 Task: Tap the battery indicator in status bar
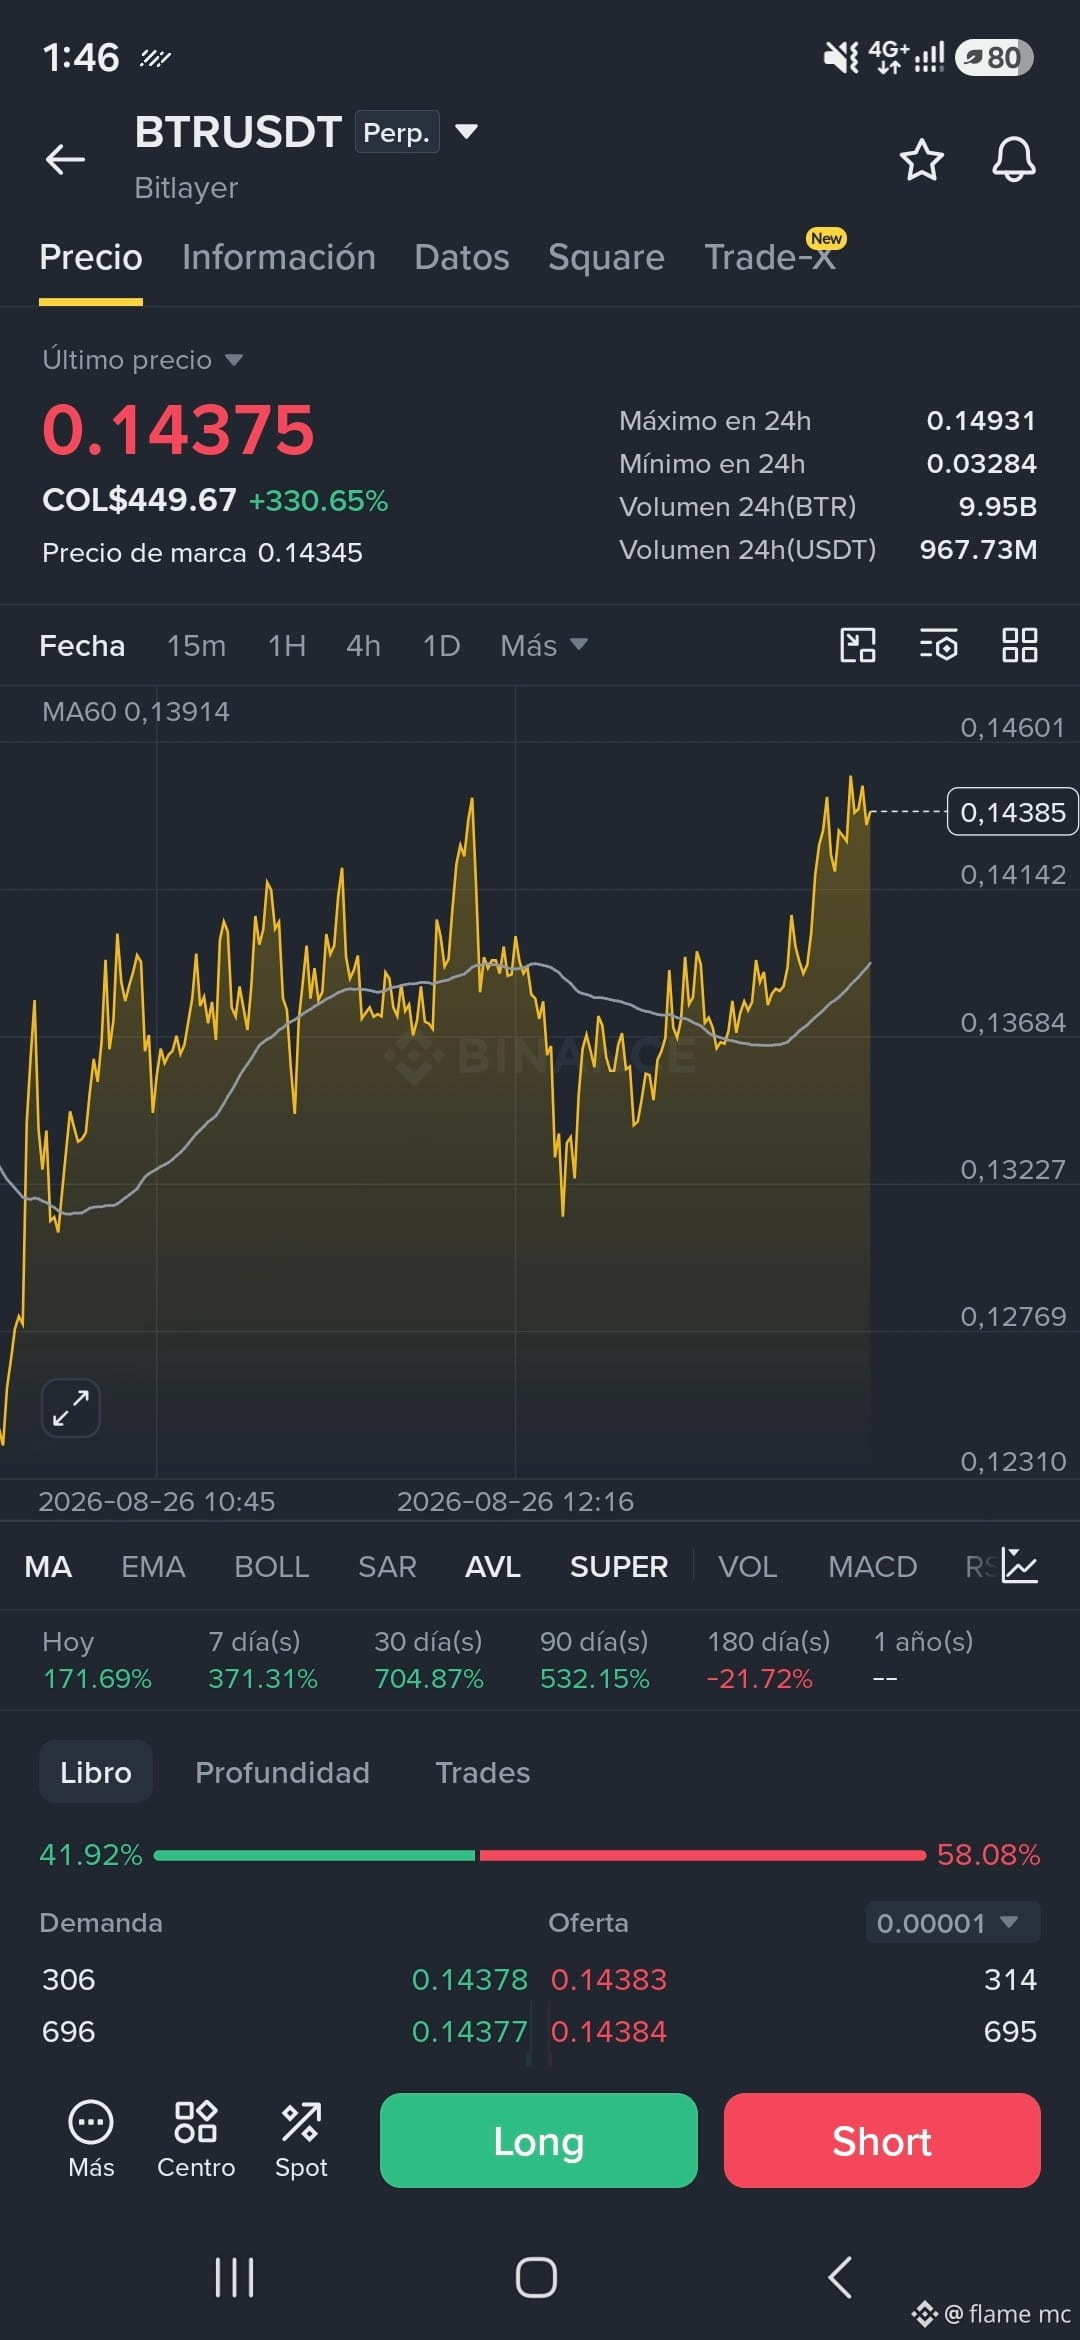click(994, 57)
